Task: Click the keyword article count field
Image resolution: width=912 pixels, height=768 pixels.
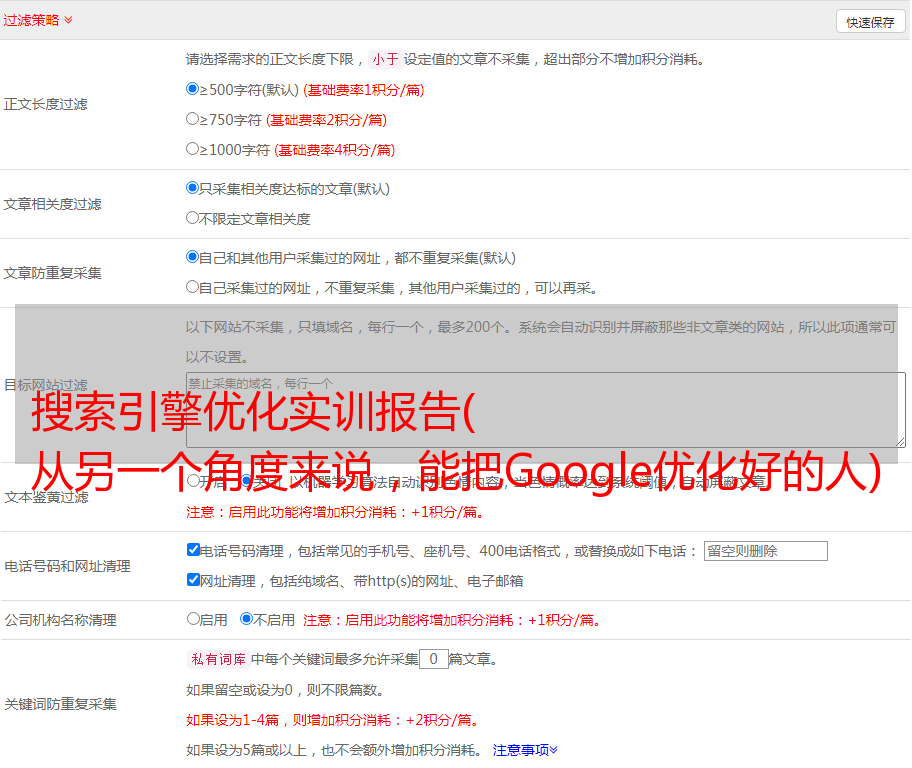Action: (x=433, y=659)
